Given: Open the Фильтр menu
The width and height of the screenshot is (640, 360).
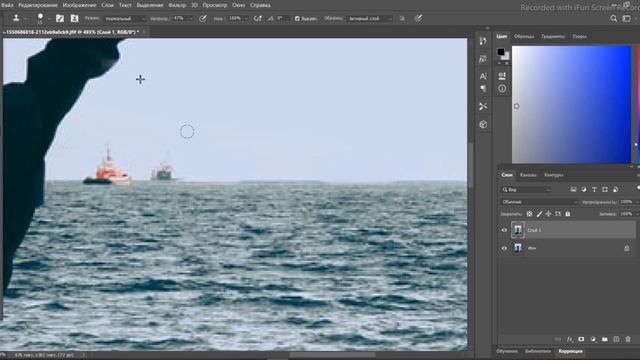Looking at the screenshot, I should coord(177,5).
